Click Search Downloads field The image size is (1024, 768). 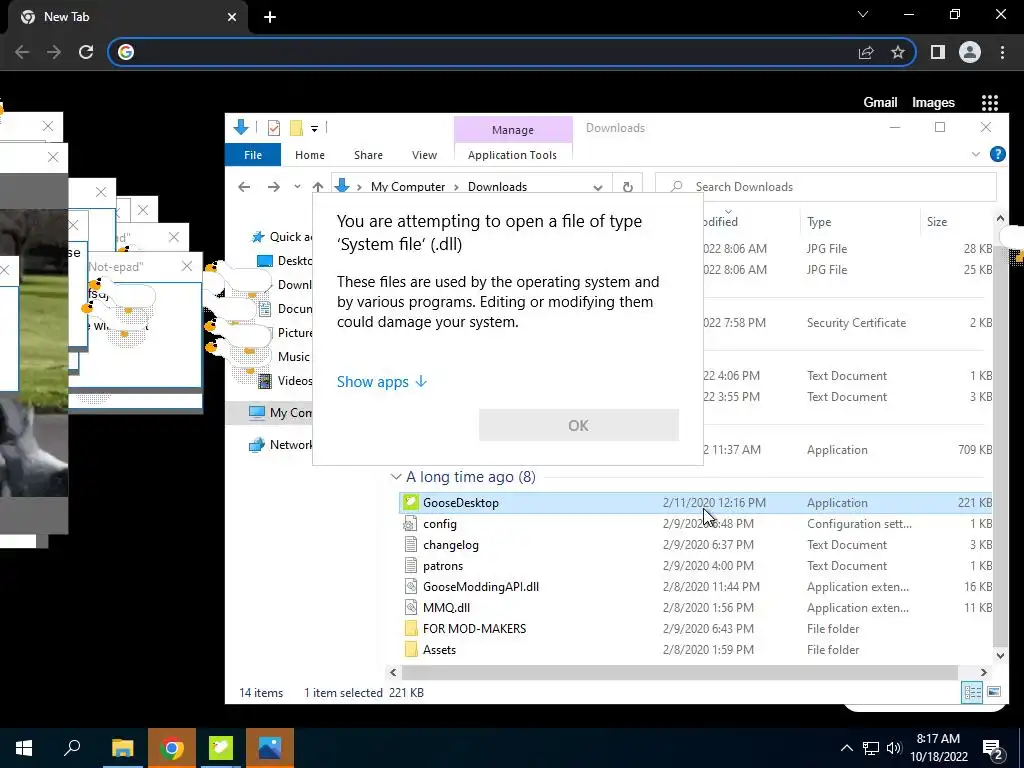[x=825, y=187]
